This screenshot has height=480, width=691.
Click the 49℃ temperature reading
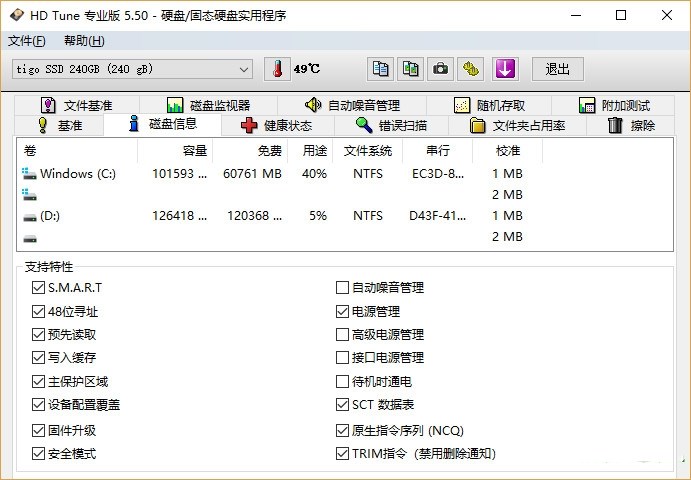click(x=307, y=69)
